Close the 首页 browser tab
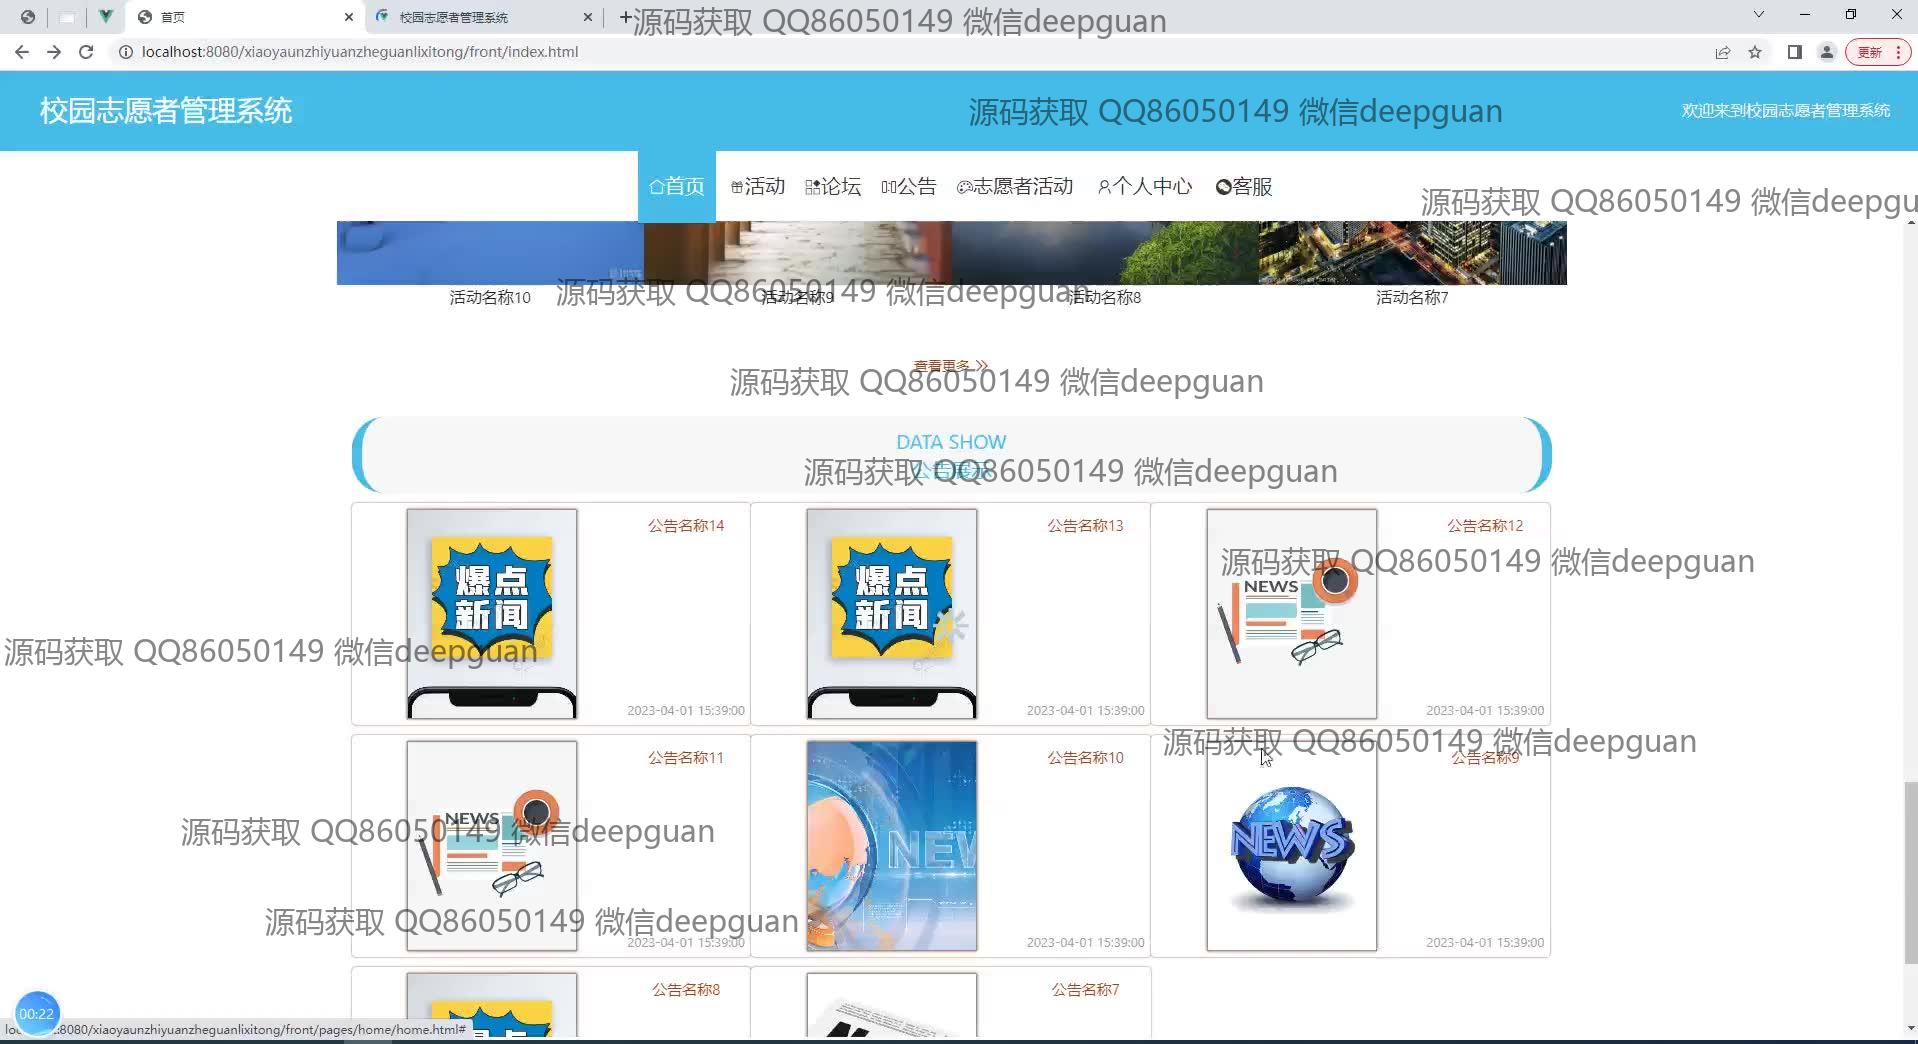Screen dimensions: 1918x1044 (x=348, y=17)
